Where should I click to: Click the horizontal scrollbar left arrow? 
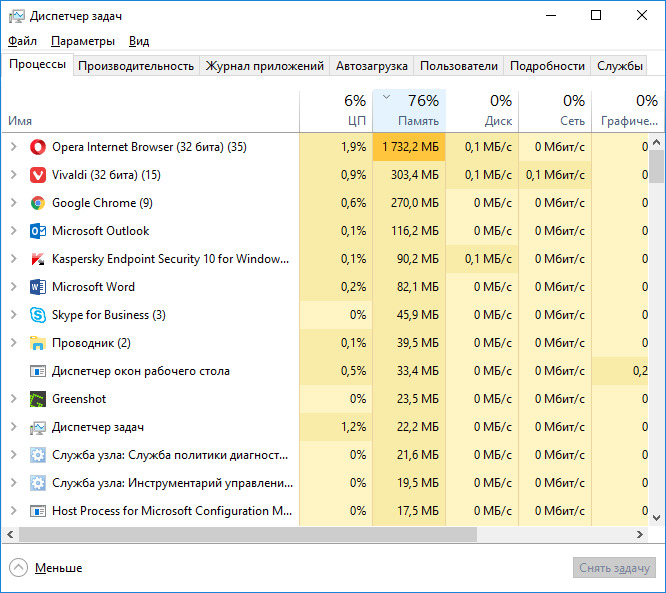10,535
